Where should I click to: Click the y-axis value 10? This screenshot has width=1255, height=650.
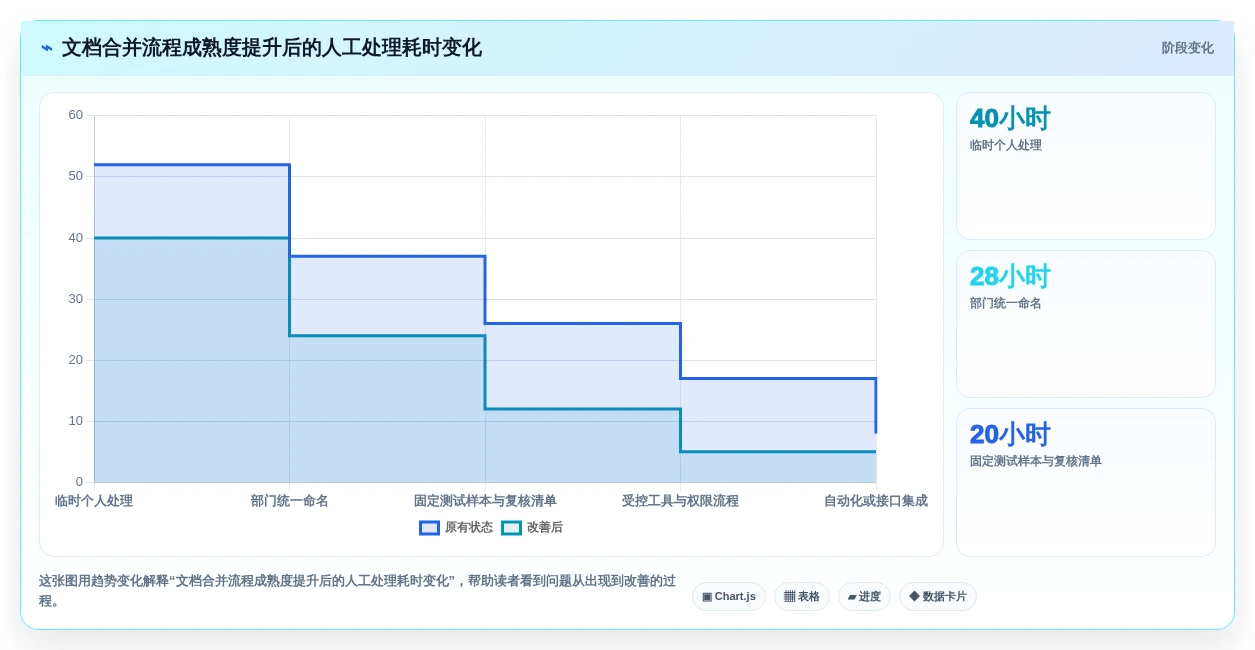click(x=76, y=421)
